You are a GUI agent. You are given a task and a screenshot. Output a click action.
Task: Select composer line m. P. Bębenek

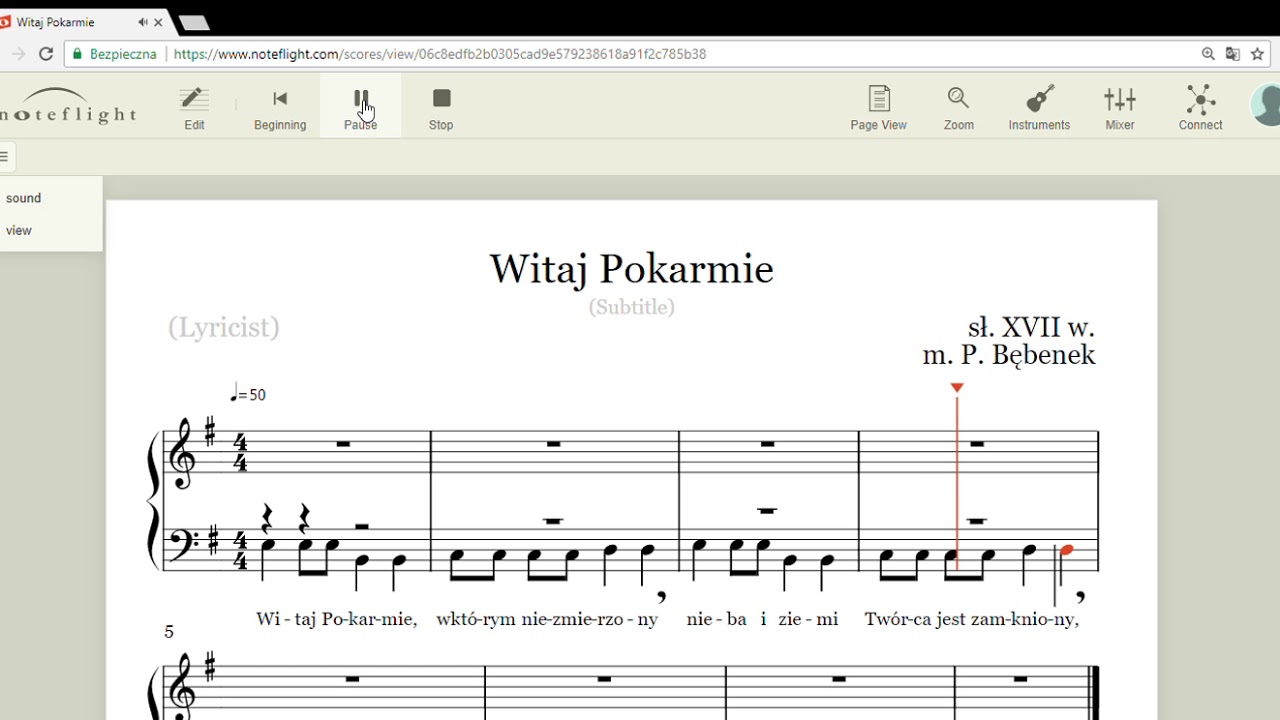[x=1009, y=355]
